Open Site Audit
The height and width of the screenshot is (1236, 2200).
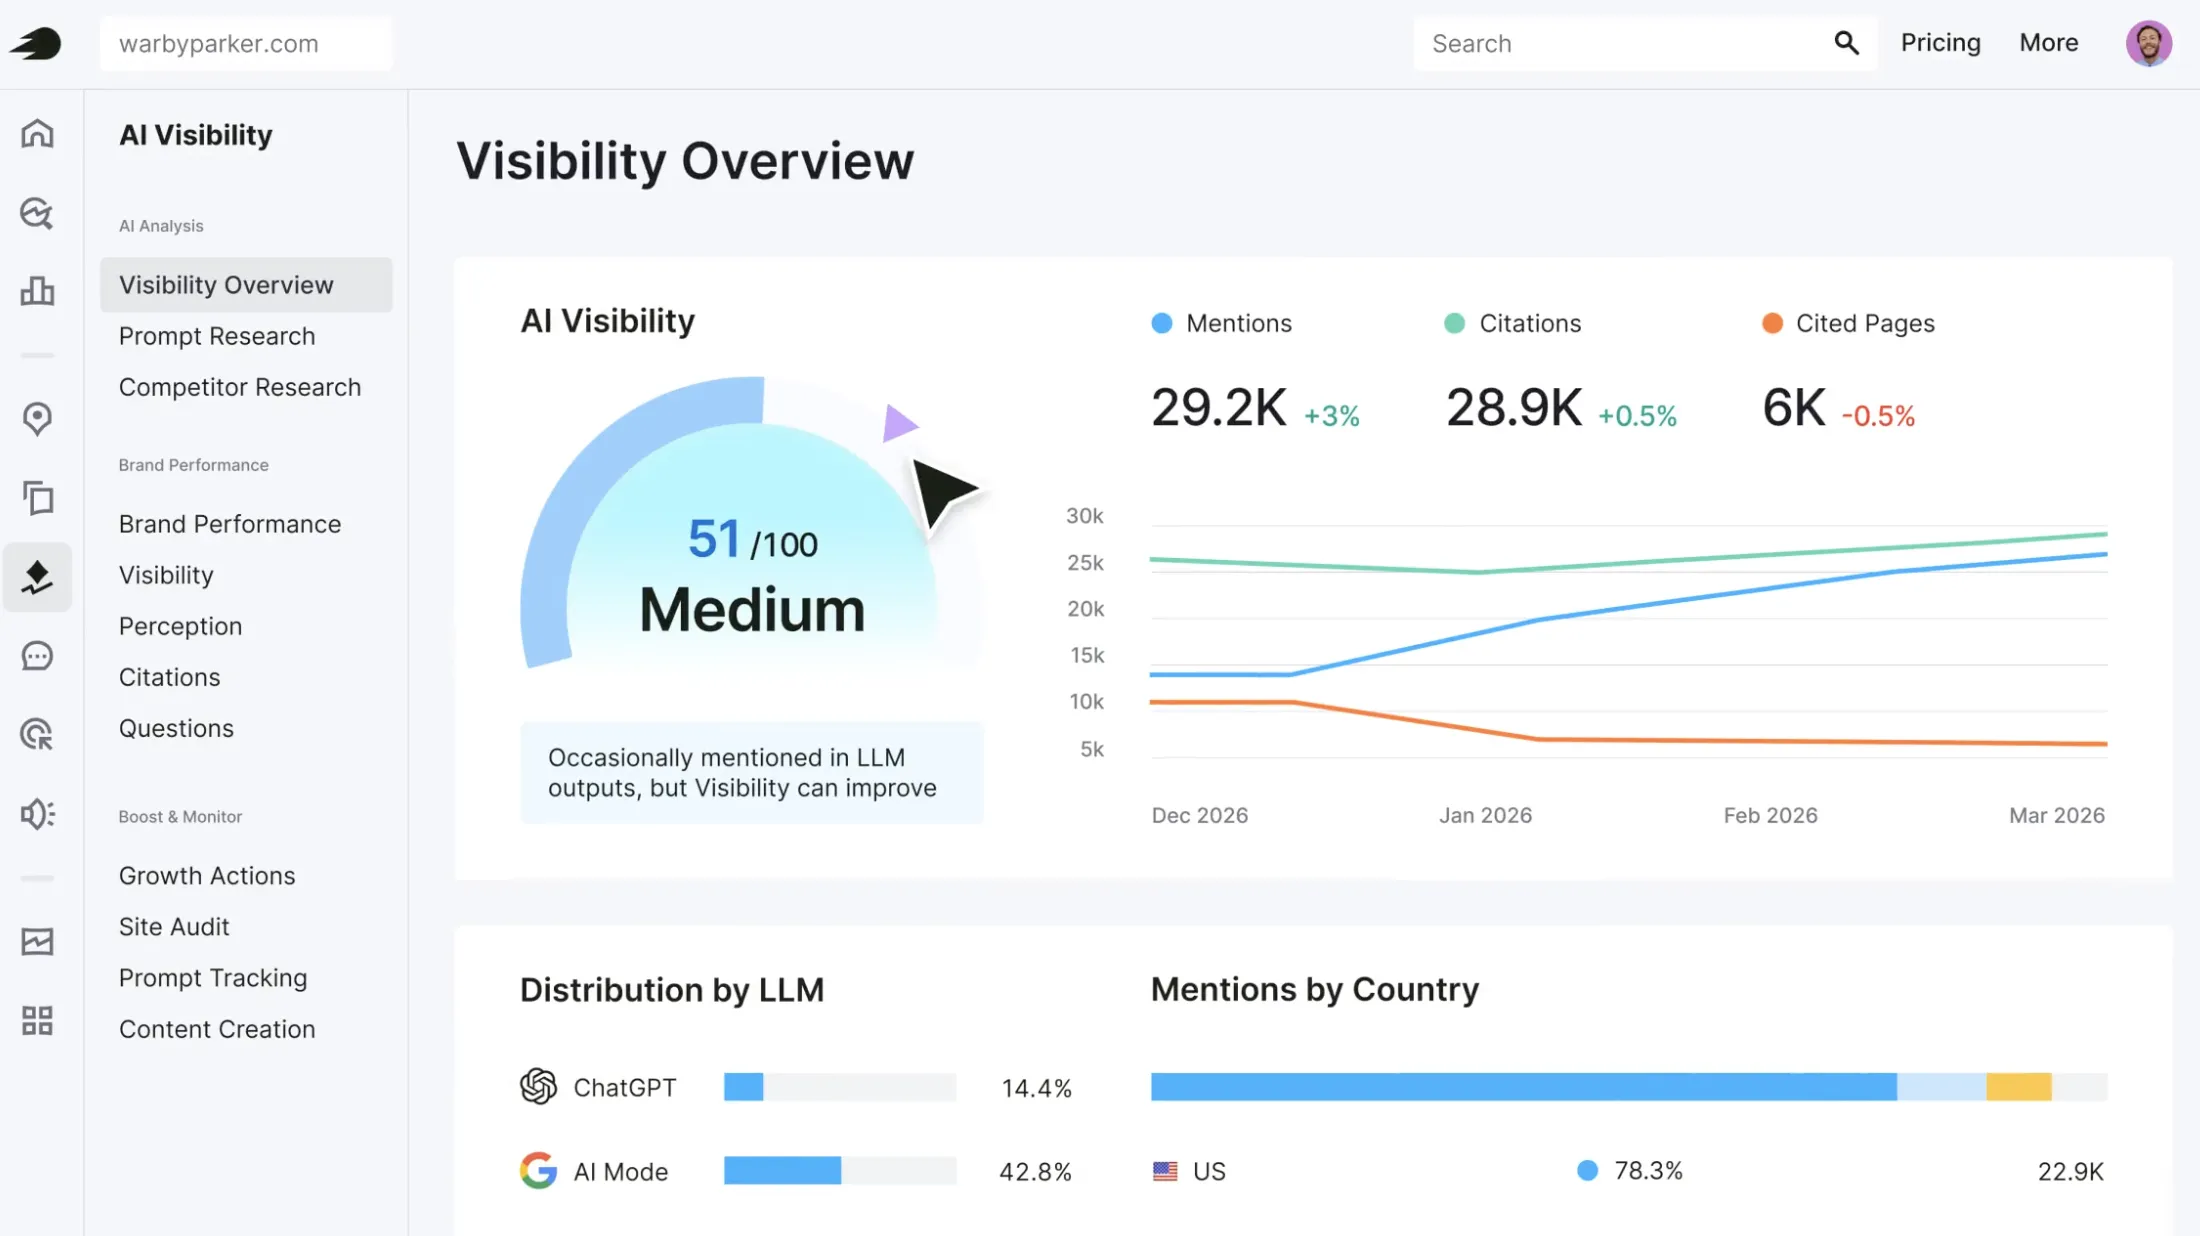tap(174, 926)
